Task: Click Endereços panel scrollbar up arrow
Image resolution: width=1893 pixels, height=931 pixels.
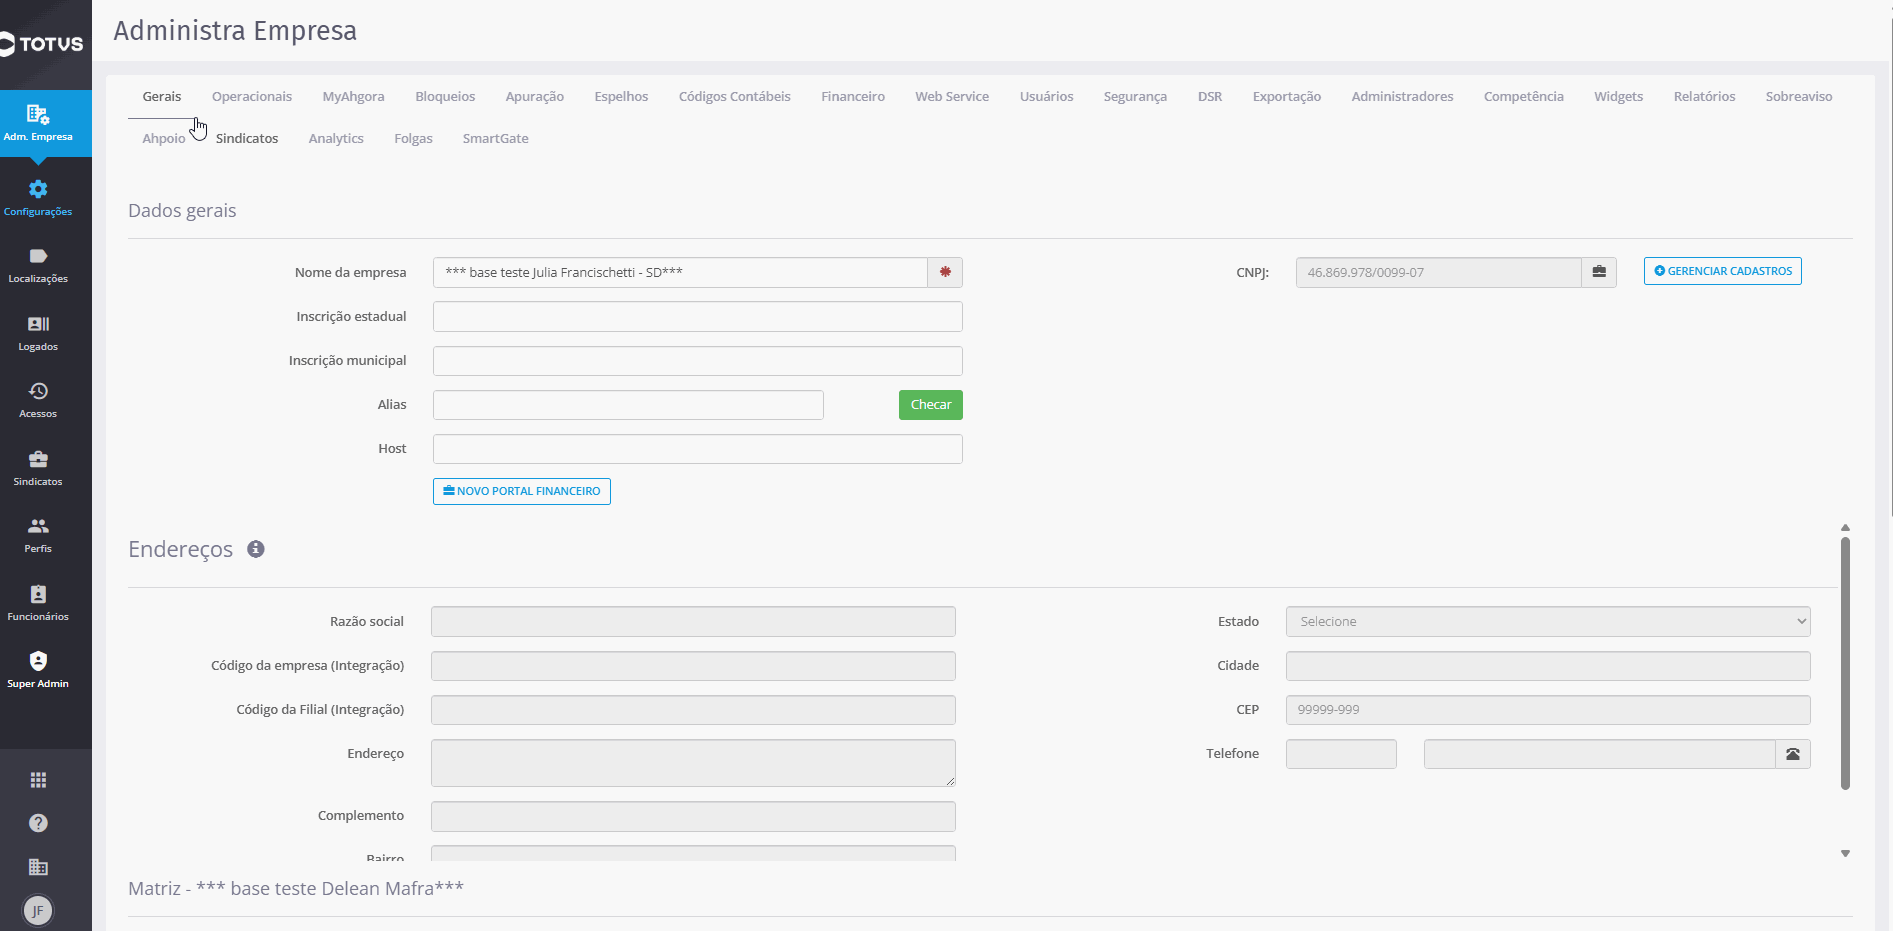Action: coord(1845,527)
